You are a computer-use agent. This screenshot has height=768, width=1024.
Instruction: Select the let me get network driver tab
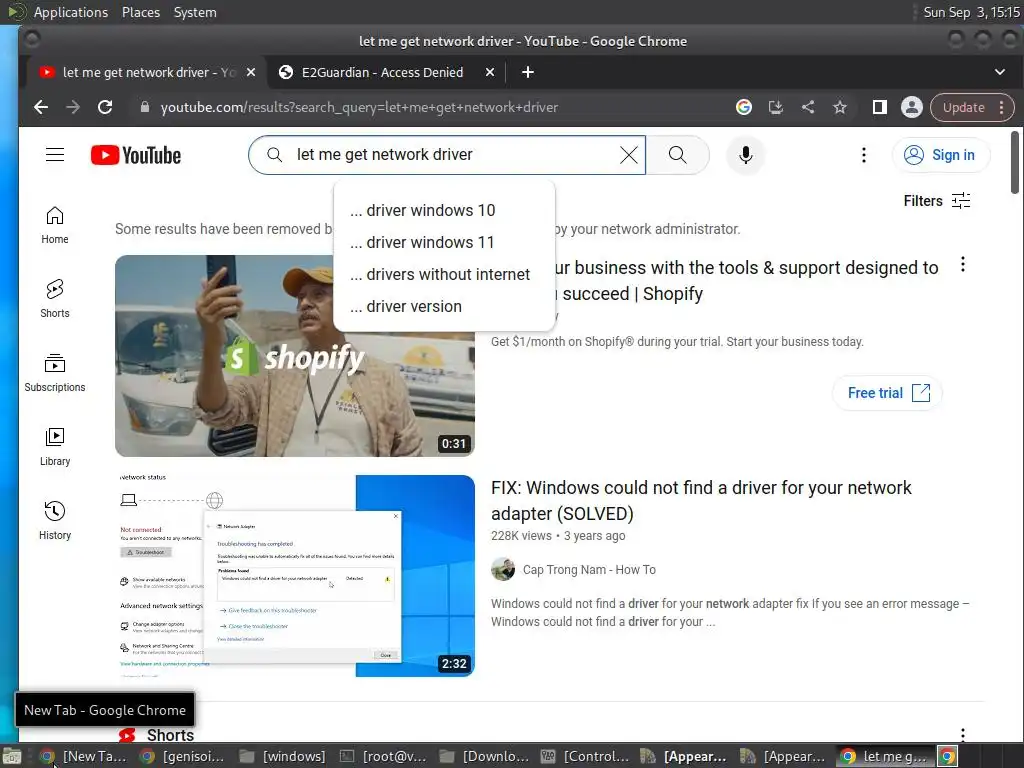(147, 72)
